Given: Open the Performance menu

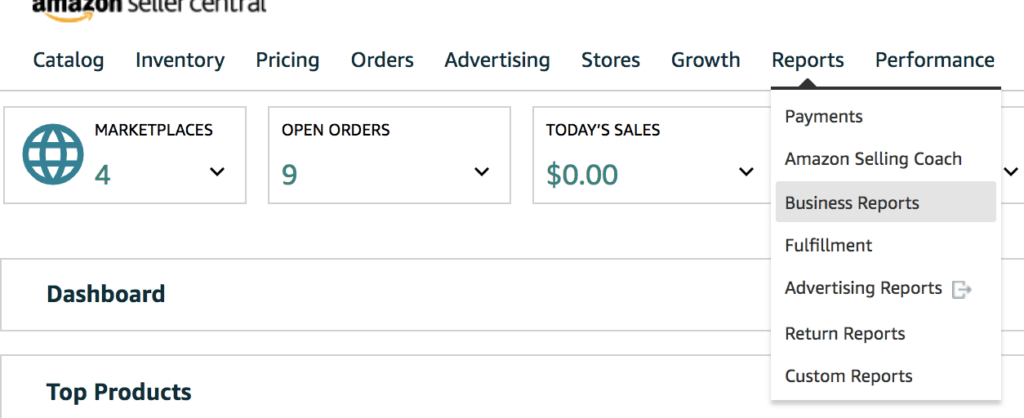Looking at the screenshot, I should click(x=934, y=60).
